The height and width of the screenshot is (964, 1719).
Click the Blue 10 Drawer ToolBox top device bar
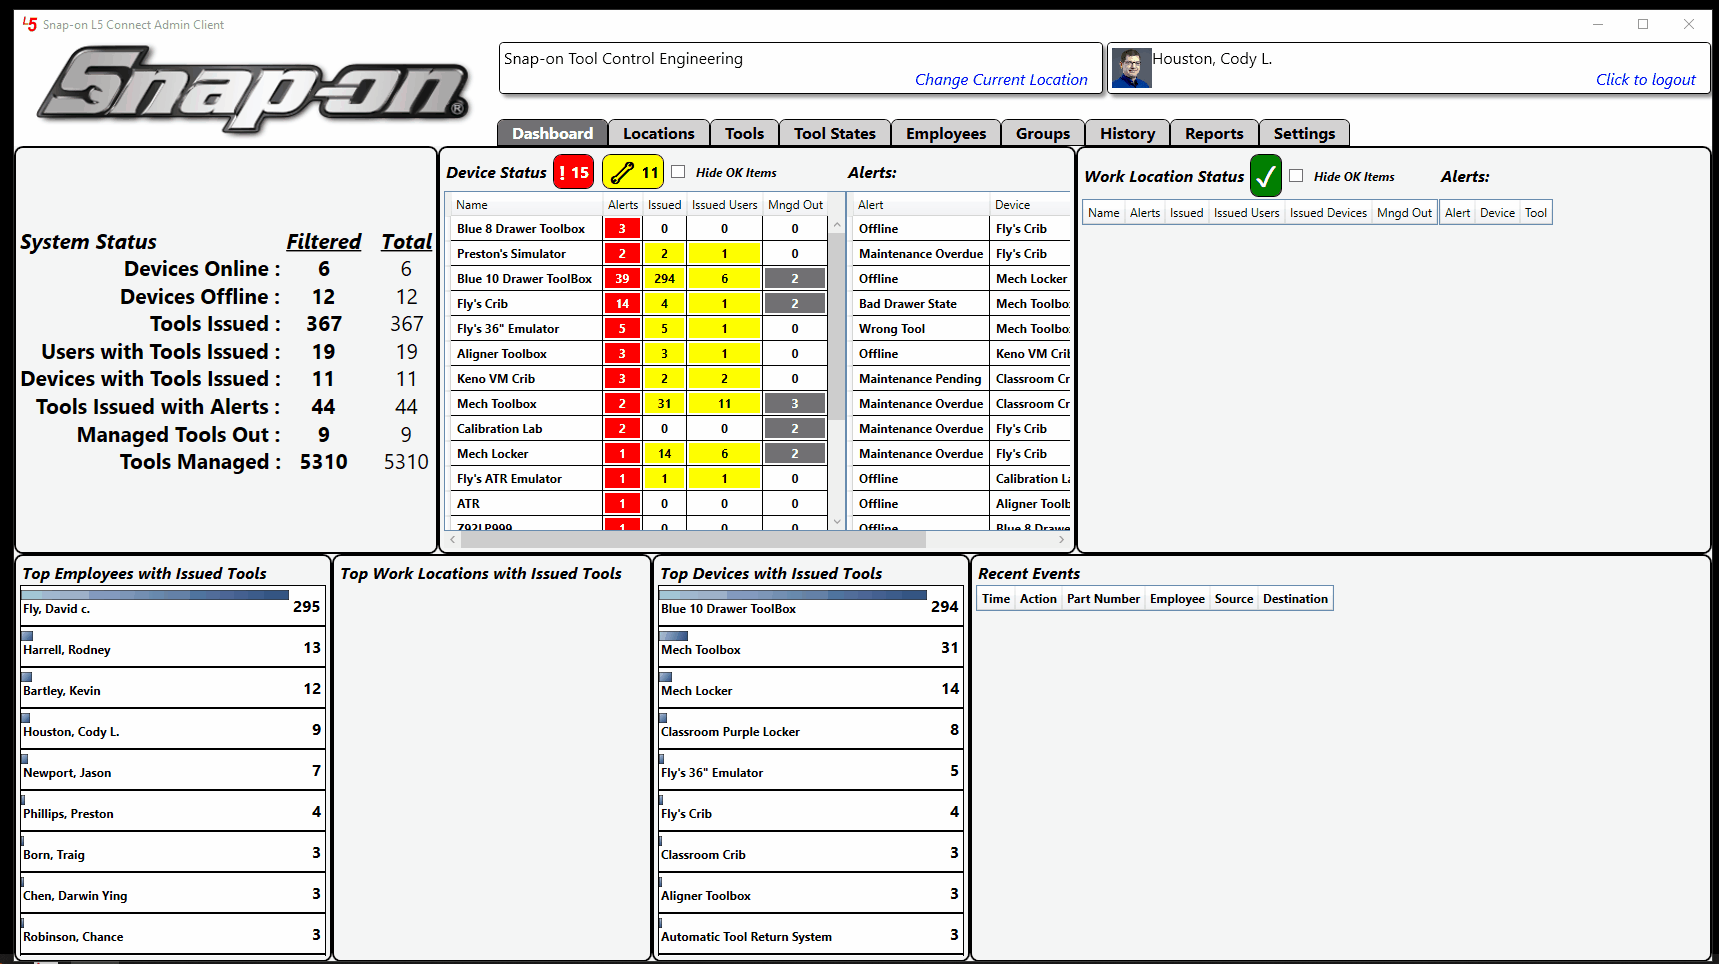[793, 595]
